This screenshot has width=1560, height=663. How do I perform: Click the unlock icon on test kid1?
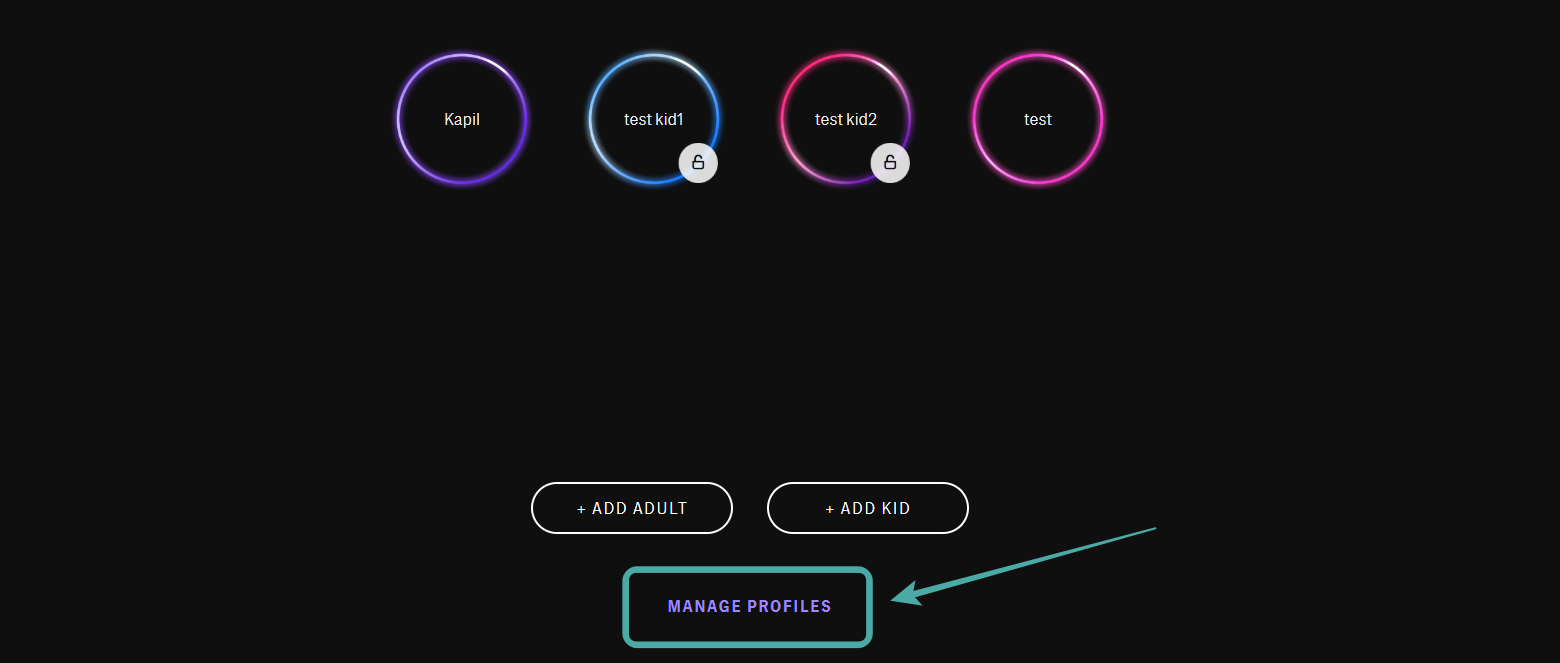click(698, 163)
